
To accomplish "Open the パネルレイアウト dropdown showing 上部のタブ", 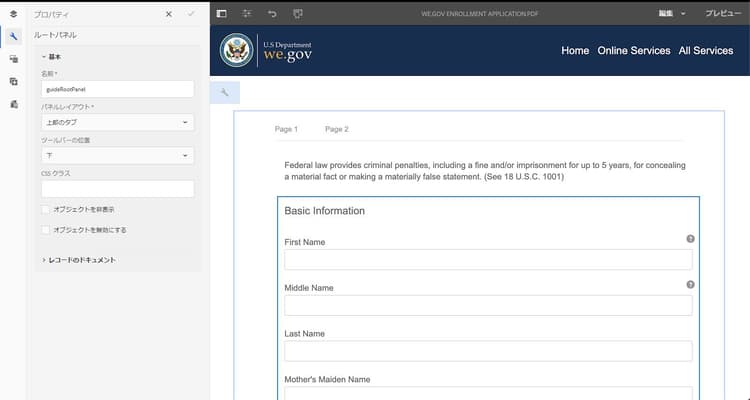I will pyautogui.click(x=118, y=122).
